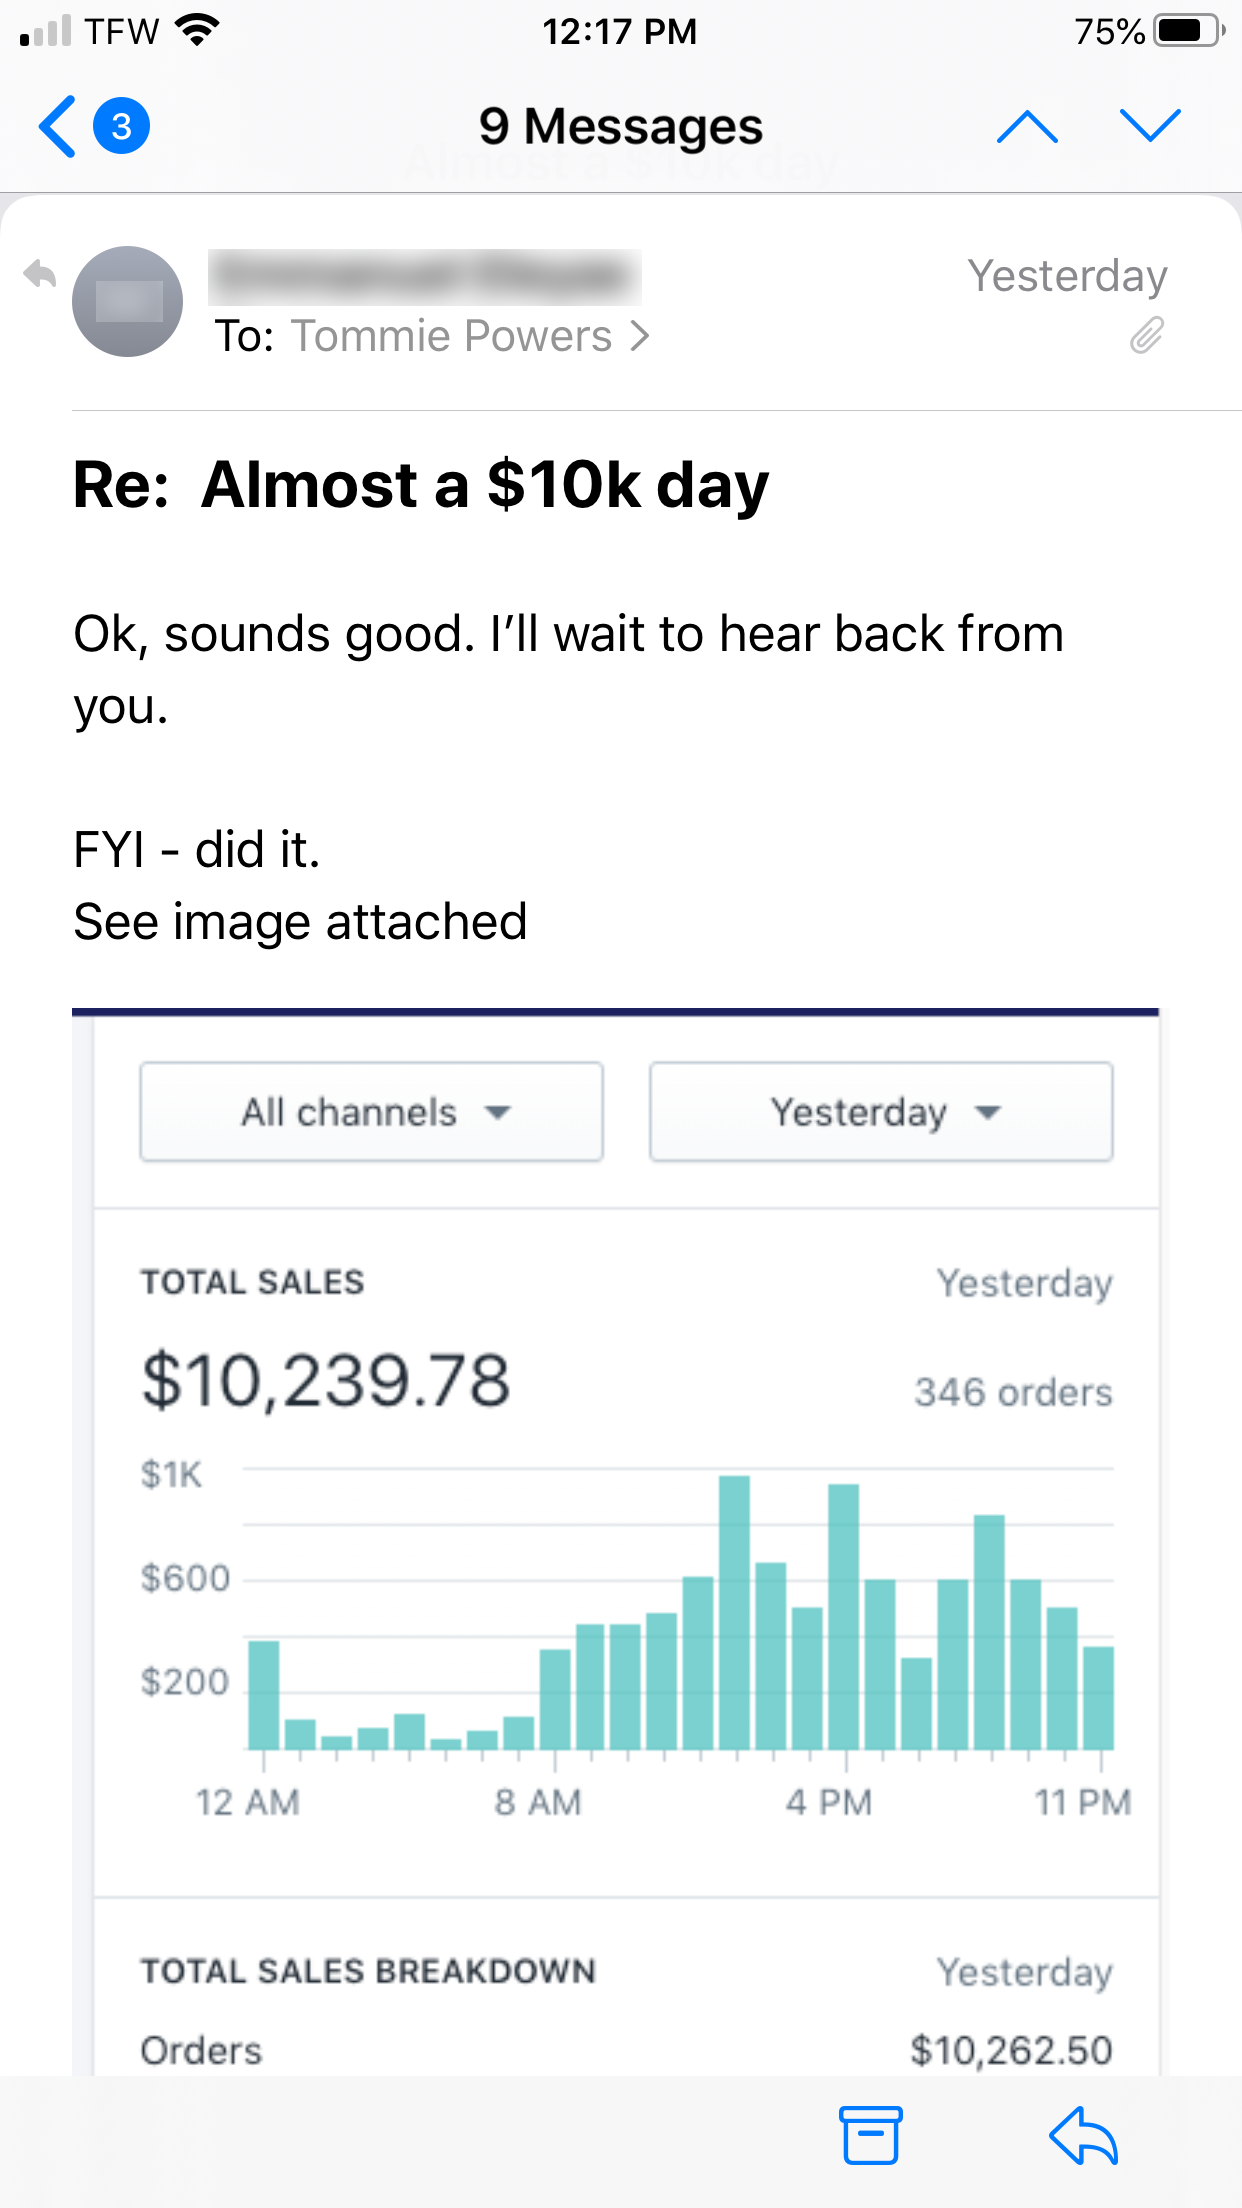Tap the 9 Messages thread title
The image size is (1242, 2208).
coord(620,127)
